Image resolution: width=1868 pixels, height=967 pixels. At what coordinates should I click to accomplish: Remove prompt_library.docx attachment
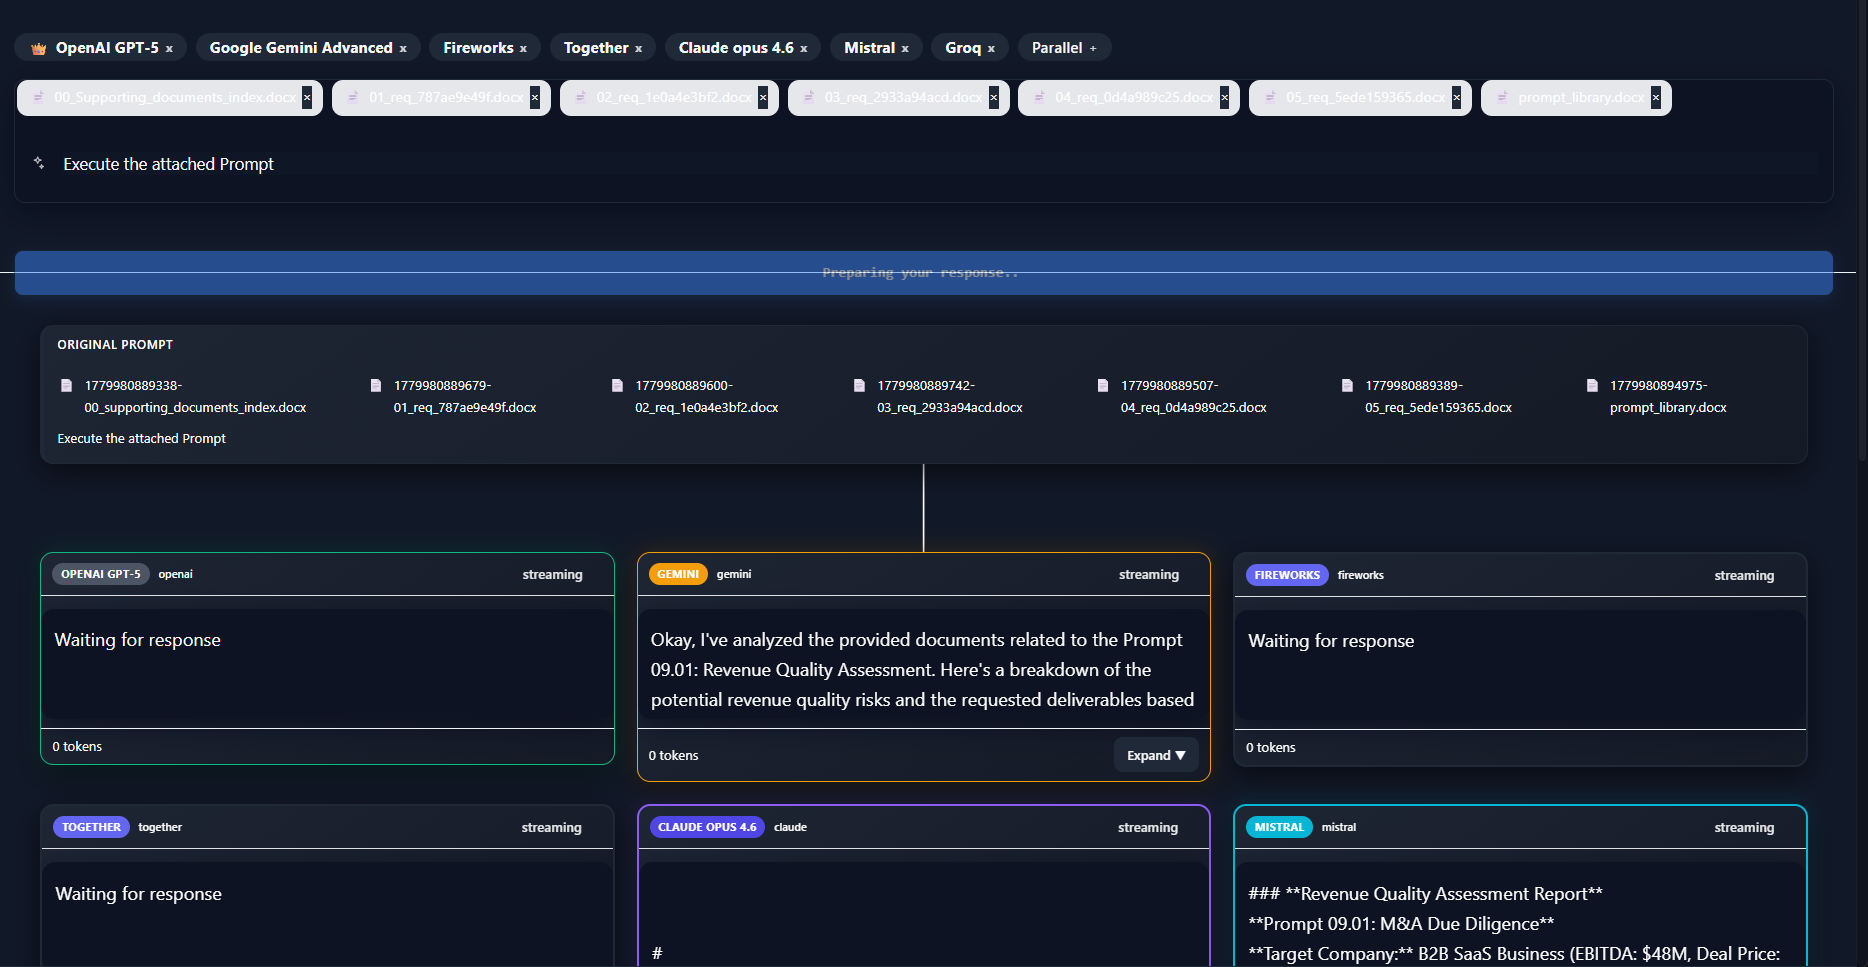tap(1656, 97)
